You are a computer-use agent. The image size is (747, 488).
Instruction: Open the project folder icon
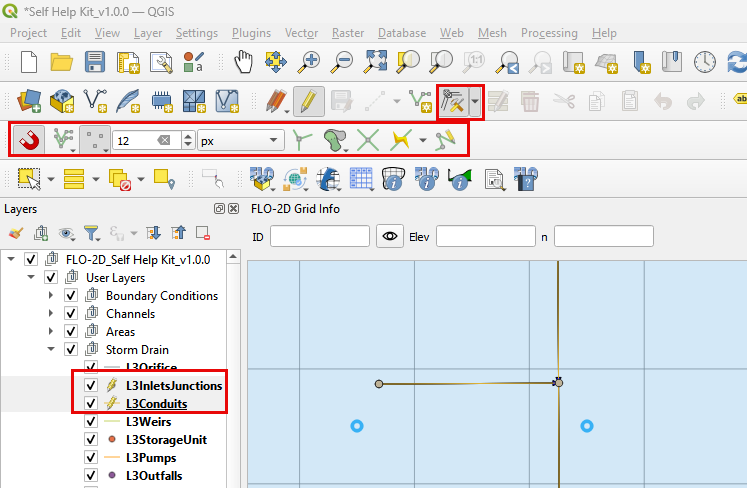(x=62, y=62)
